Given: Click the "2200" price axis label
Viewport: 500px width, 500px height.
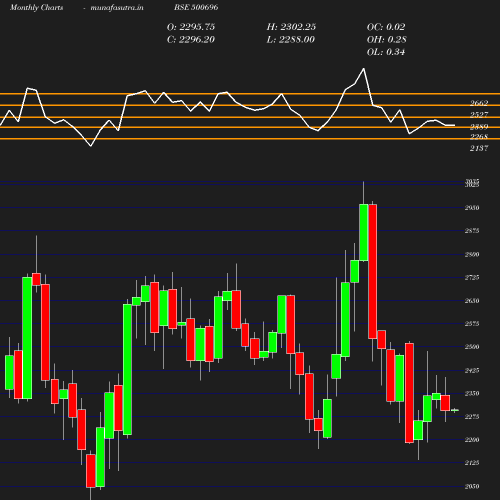Looking at the screenshot, I should (x=472, y=440).
